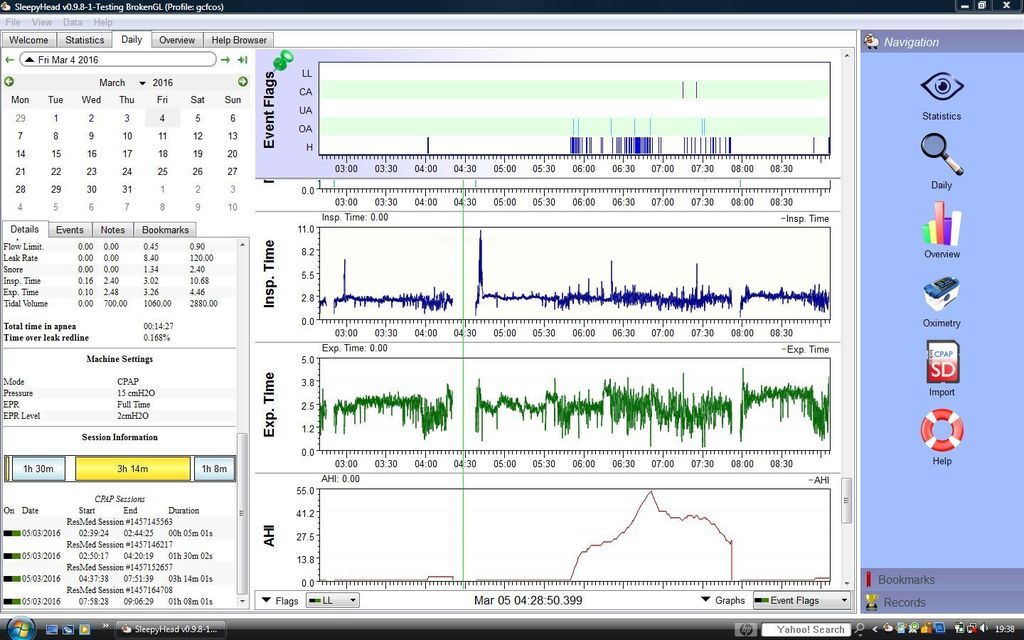Click 'Total time in apnea' text
Image resolution: width=1024 pixels, height=640 pixels.
[40, 327]
